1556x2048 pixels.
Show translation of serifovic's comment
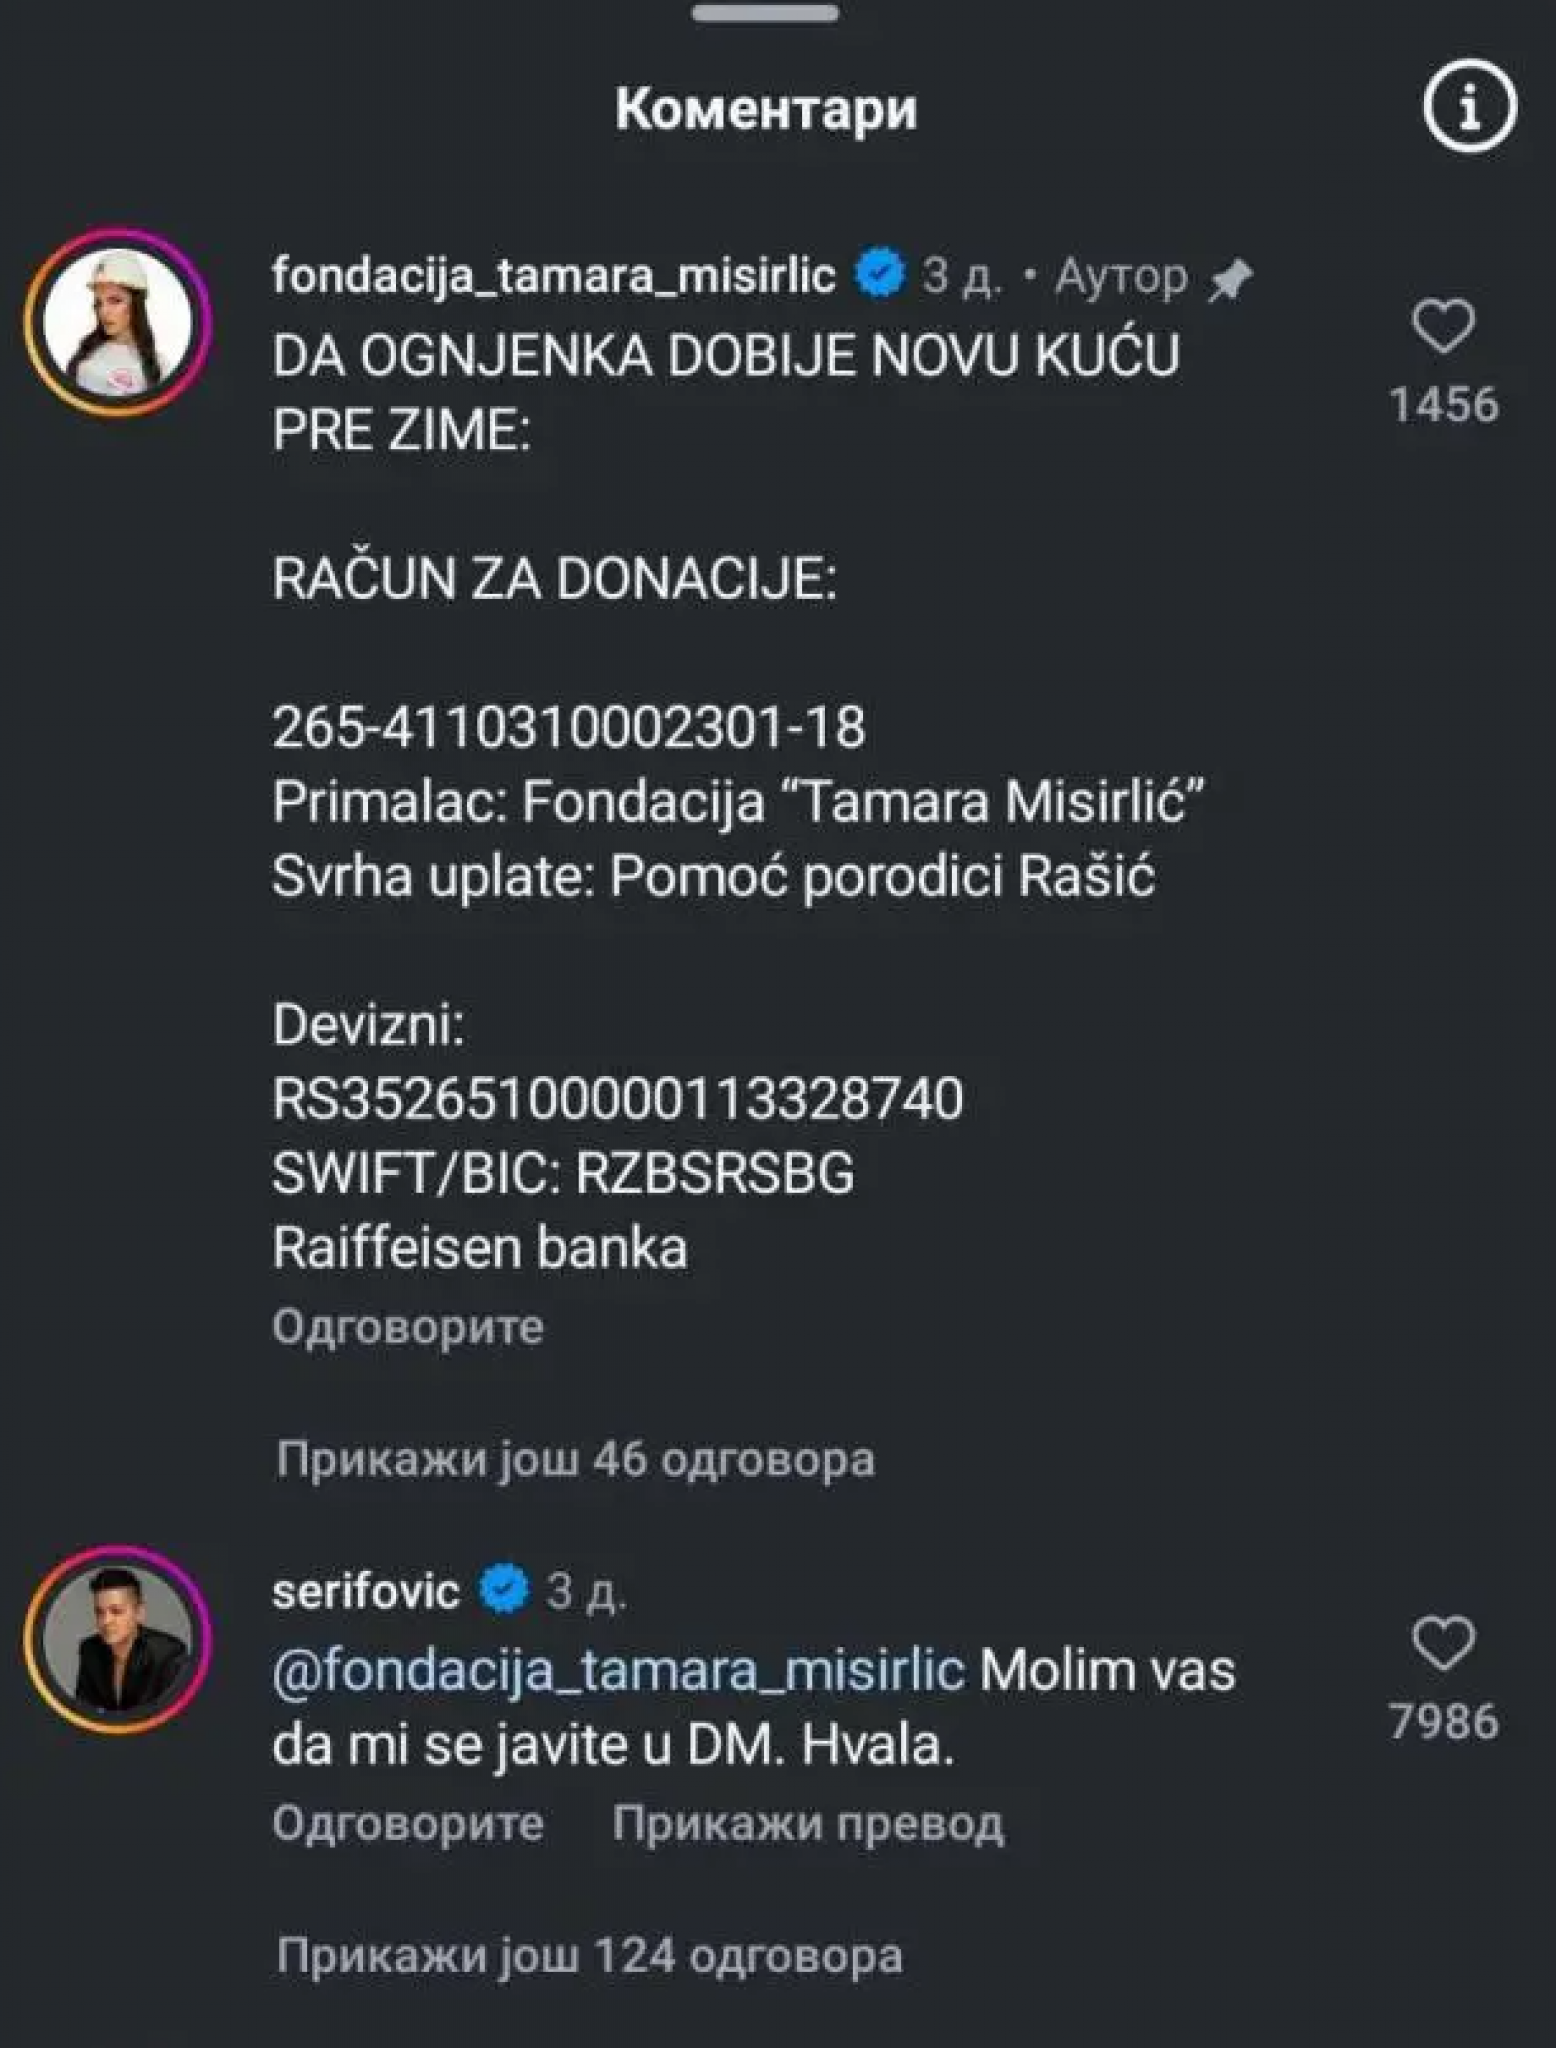pyautogui.click(x=808, y=1823)
